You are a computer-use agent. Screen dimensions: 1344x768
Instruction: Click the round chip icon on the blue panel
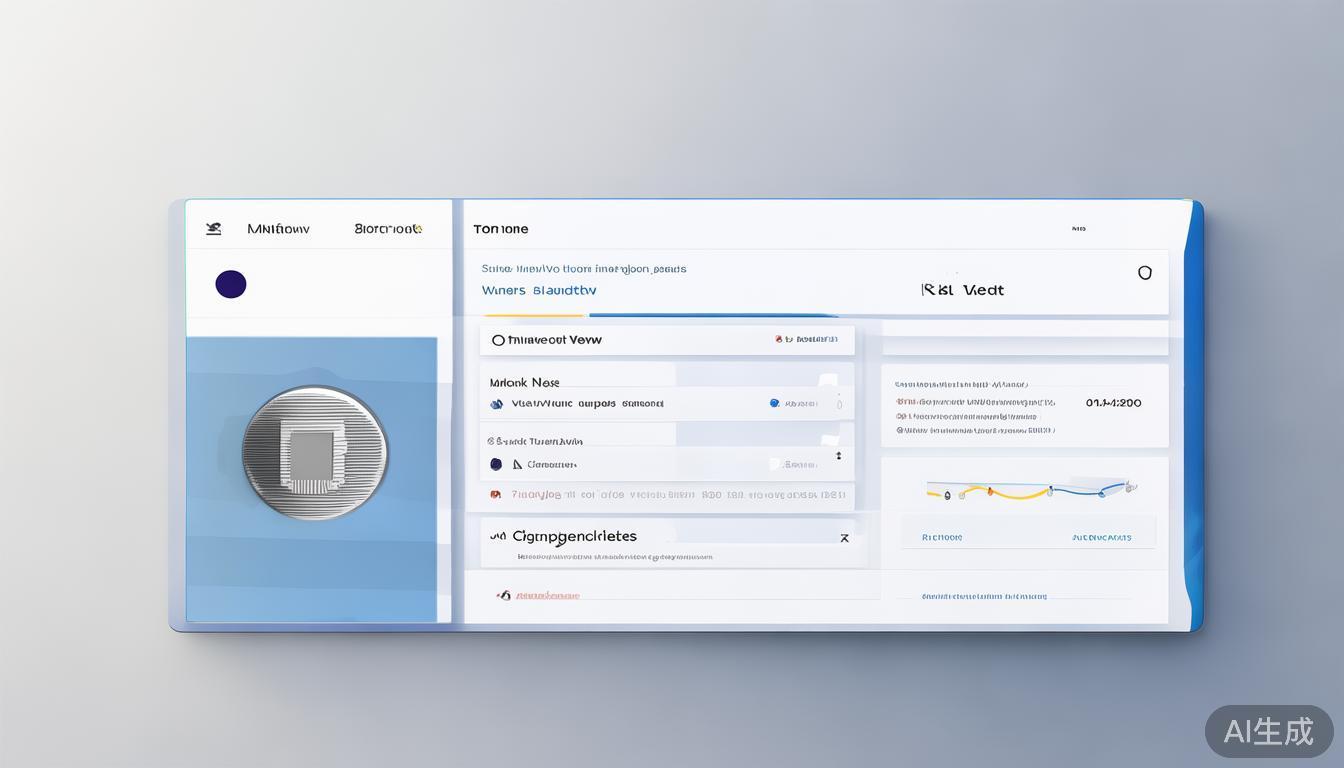(x=315, y=453)
